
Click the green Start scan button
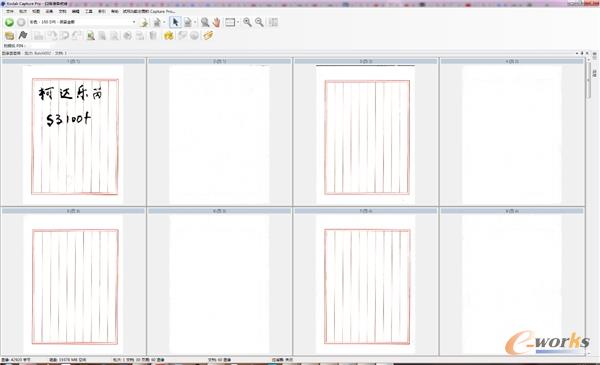pyautogui.click(x=9, y=22)
